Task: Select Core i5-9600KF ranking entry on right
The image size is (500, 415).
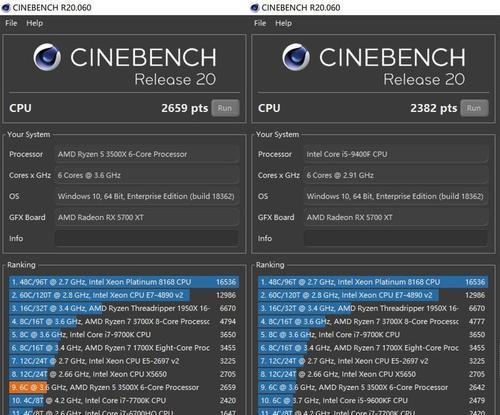Action: click(373, 400)
